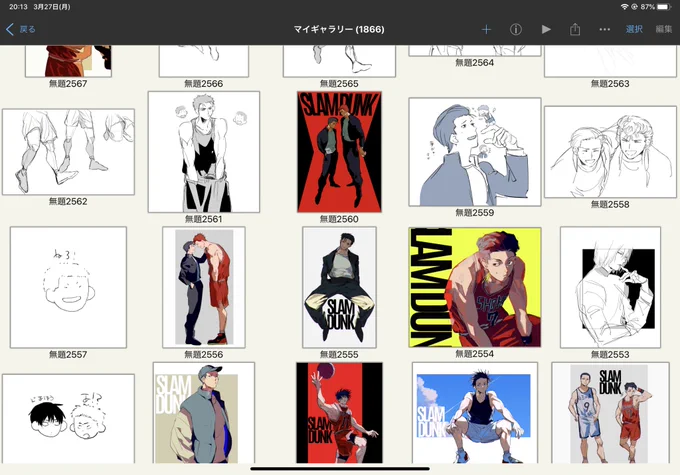Viewport: 680px width, 475px height.
Task: Open artwork thumbnail 無題2567
Action: click(x=68, y=61)
